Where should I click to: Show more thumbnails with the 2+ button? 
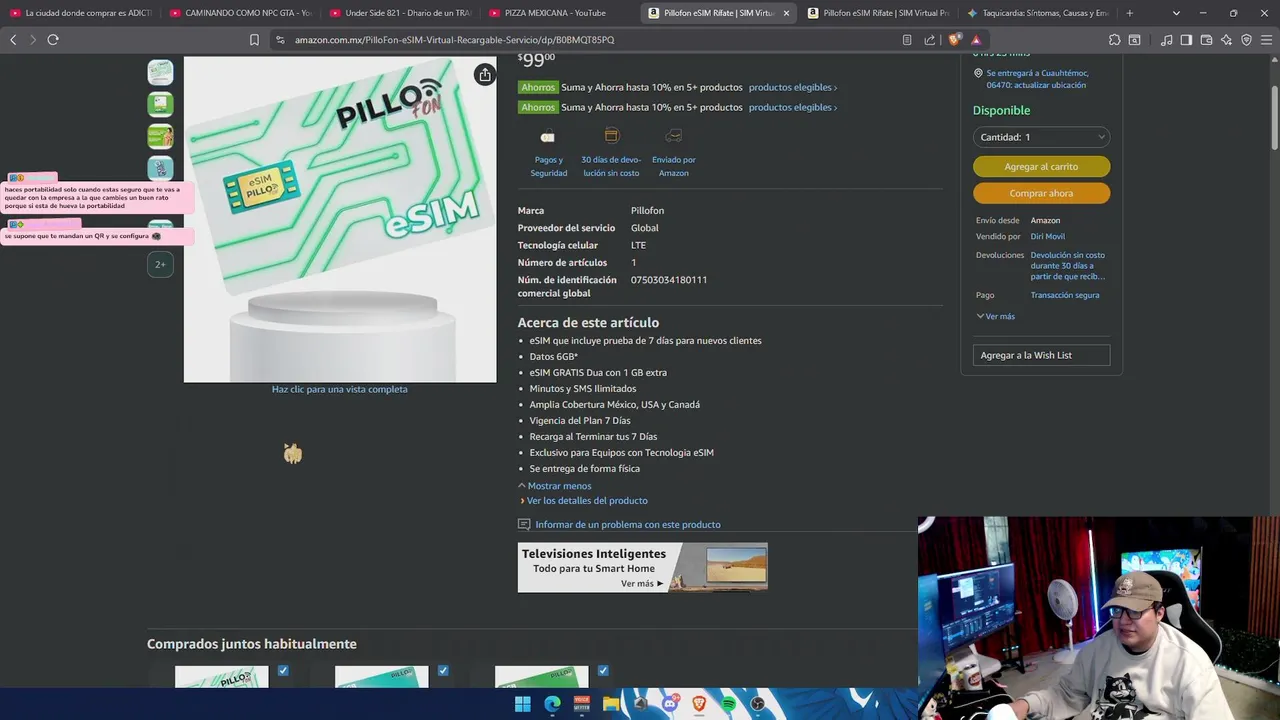pyautogui.click(x=160, y=264)
